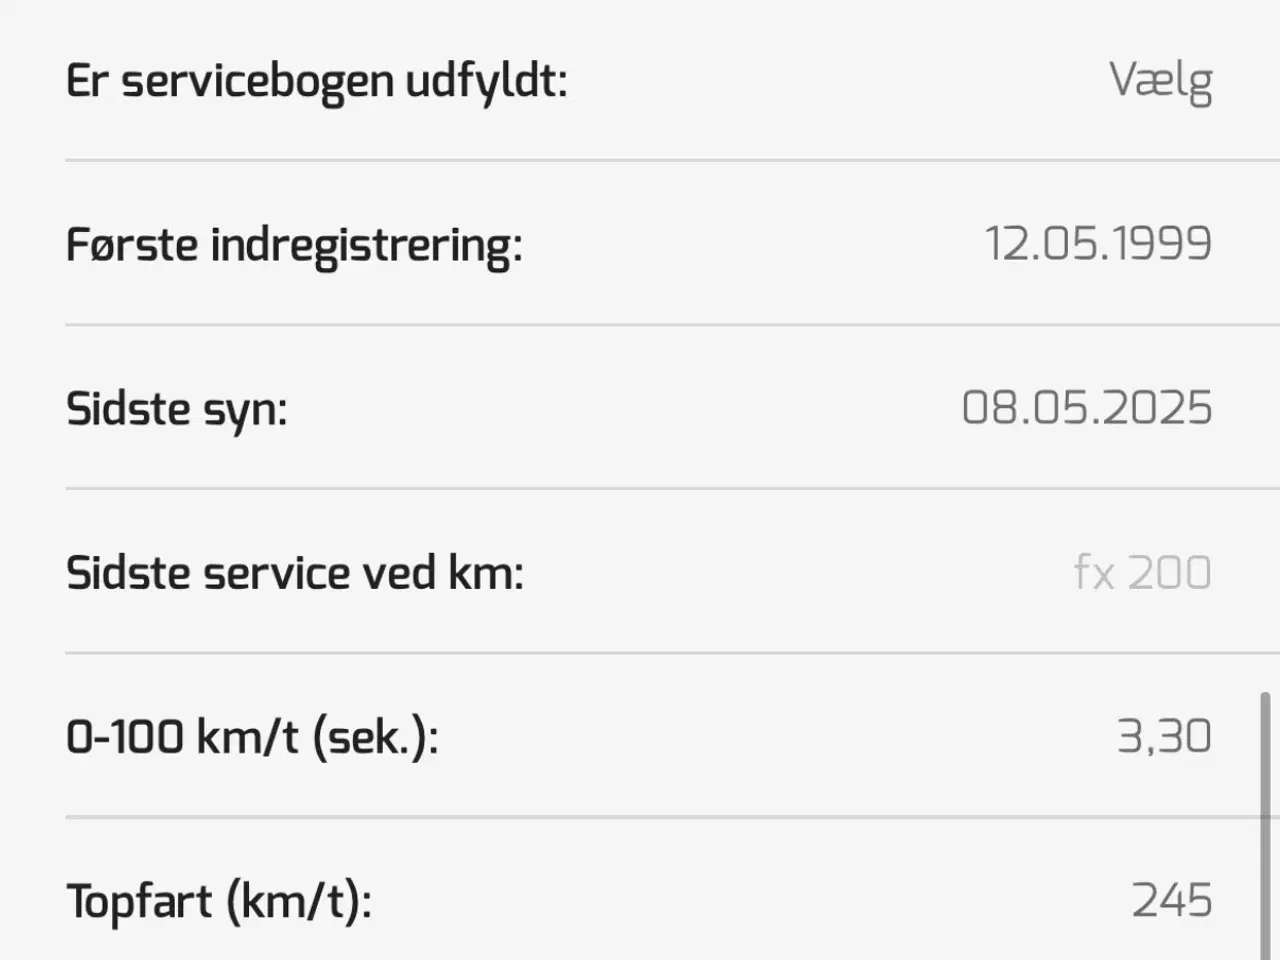Focus the 'fx 200' service km field
The height and width of the screenshot is (960, 1280).
pos(1142,572)
